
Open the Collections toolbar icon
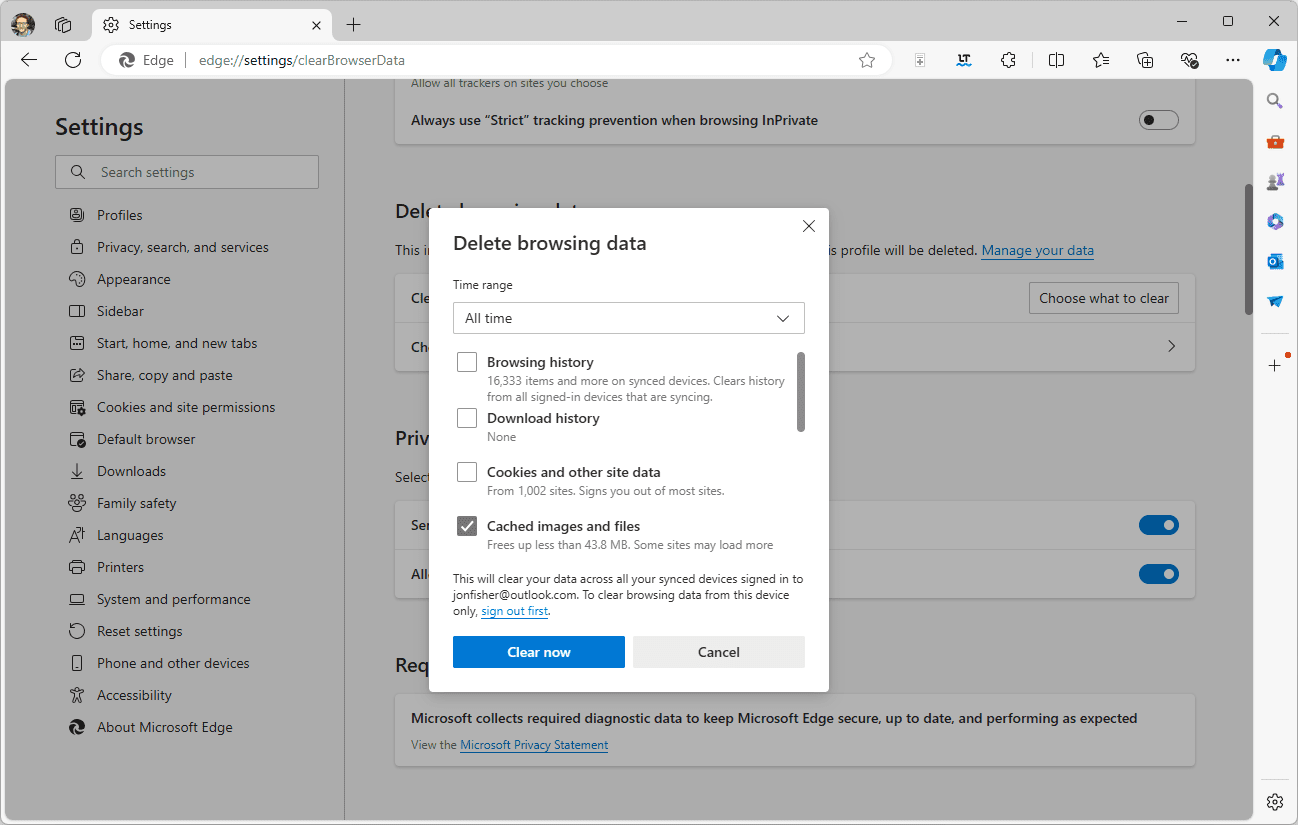(x=1145, y=60)
